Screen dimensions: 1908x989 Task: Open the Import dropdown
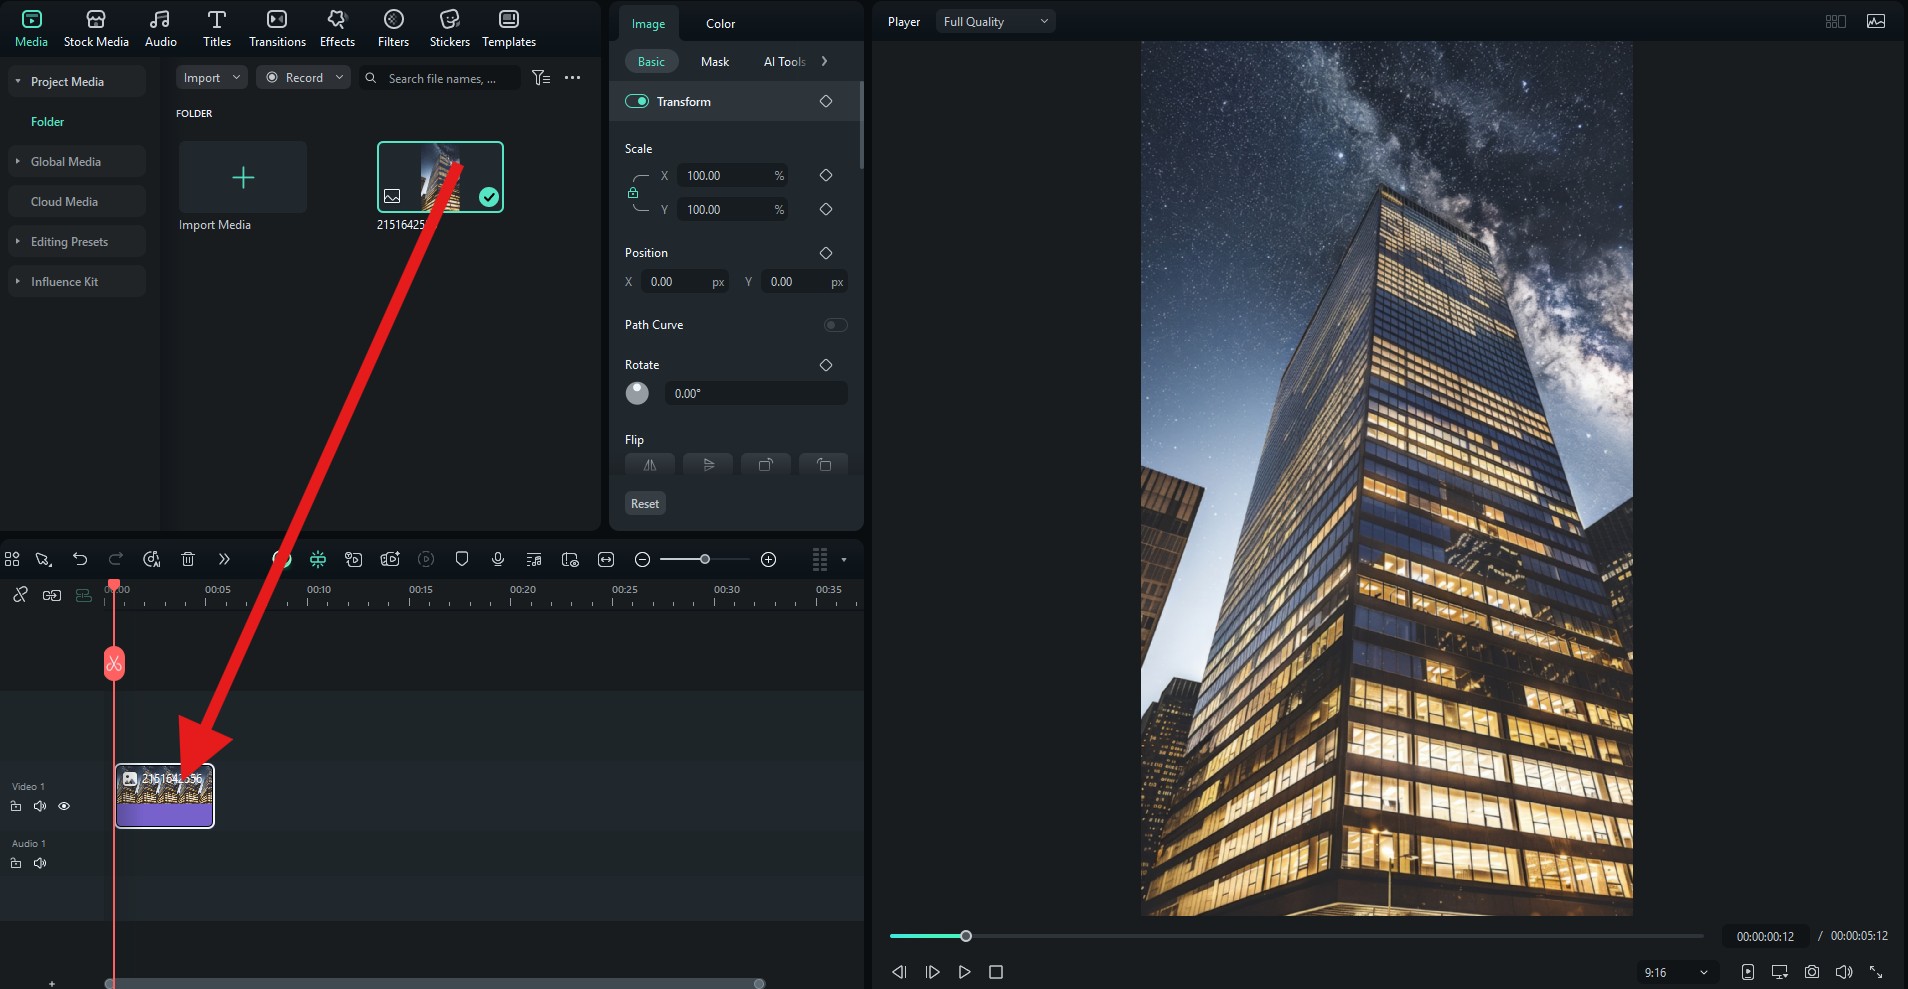click(212, 77)
